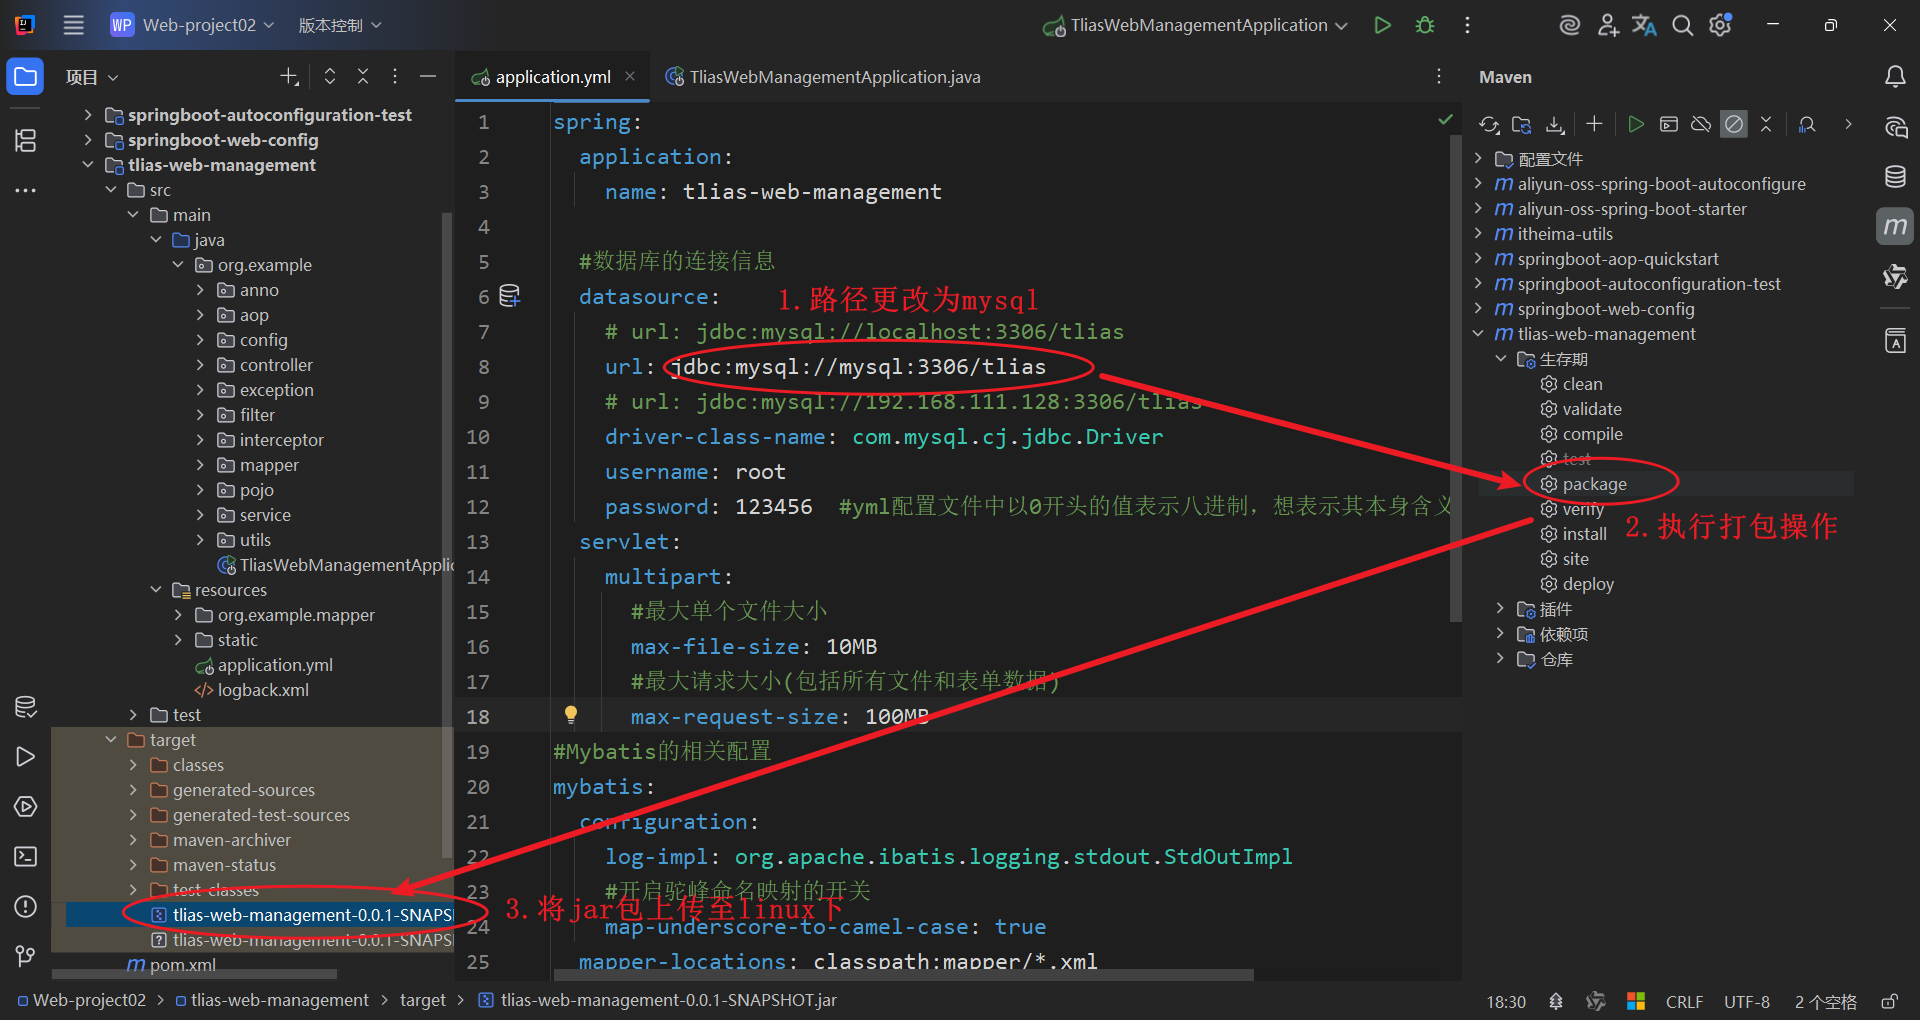This screenshot has height=1020, width=1920.
Task: Add new file or directory in project panel
Action: (289, 76)
